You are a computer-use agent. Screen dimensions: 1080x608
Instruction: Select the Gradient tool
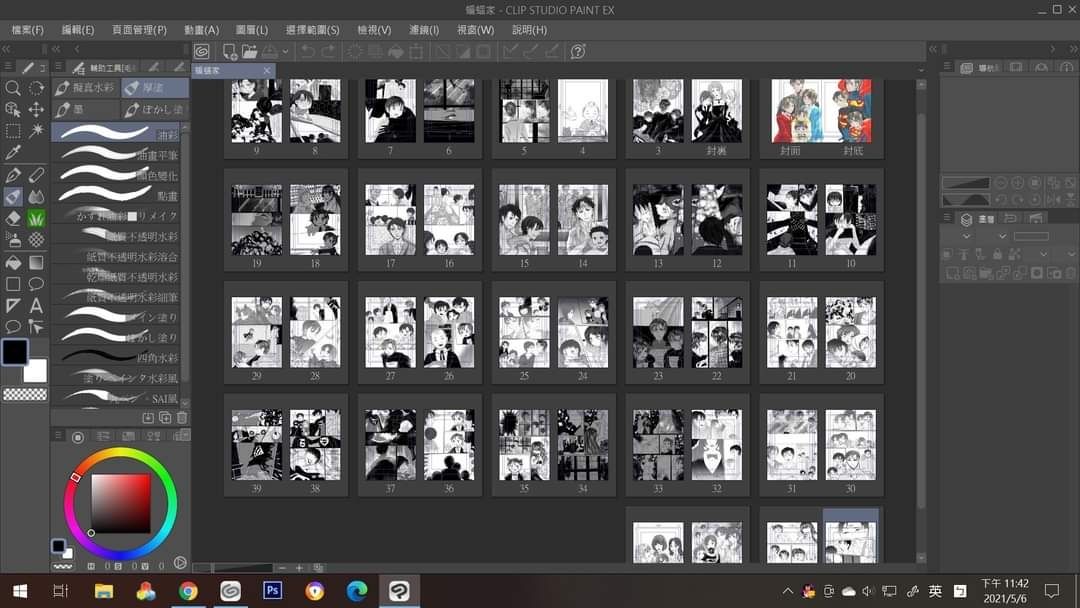click(x=36, y=262)
